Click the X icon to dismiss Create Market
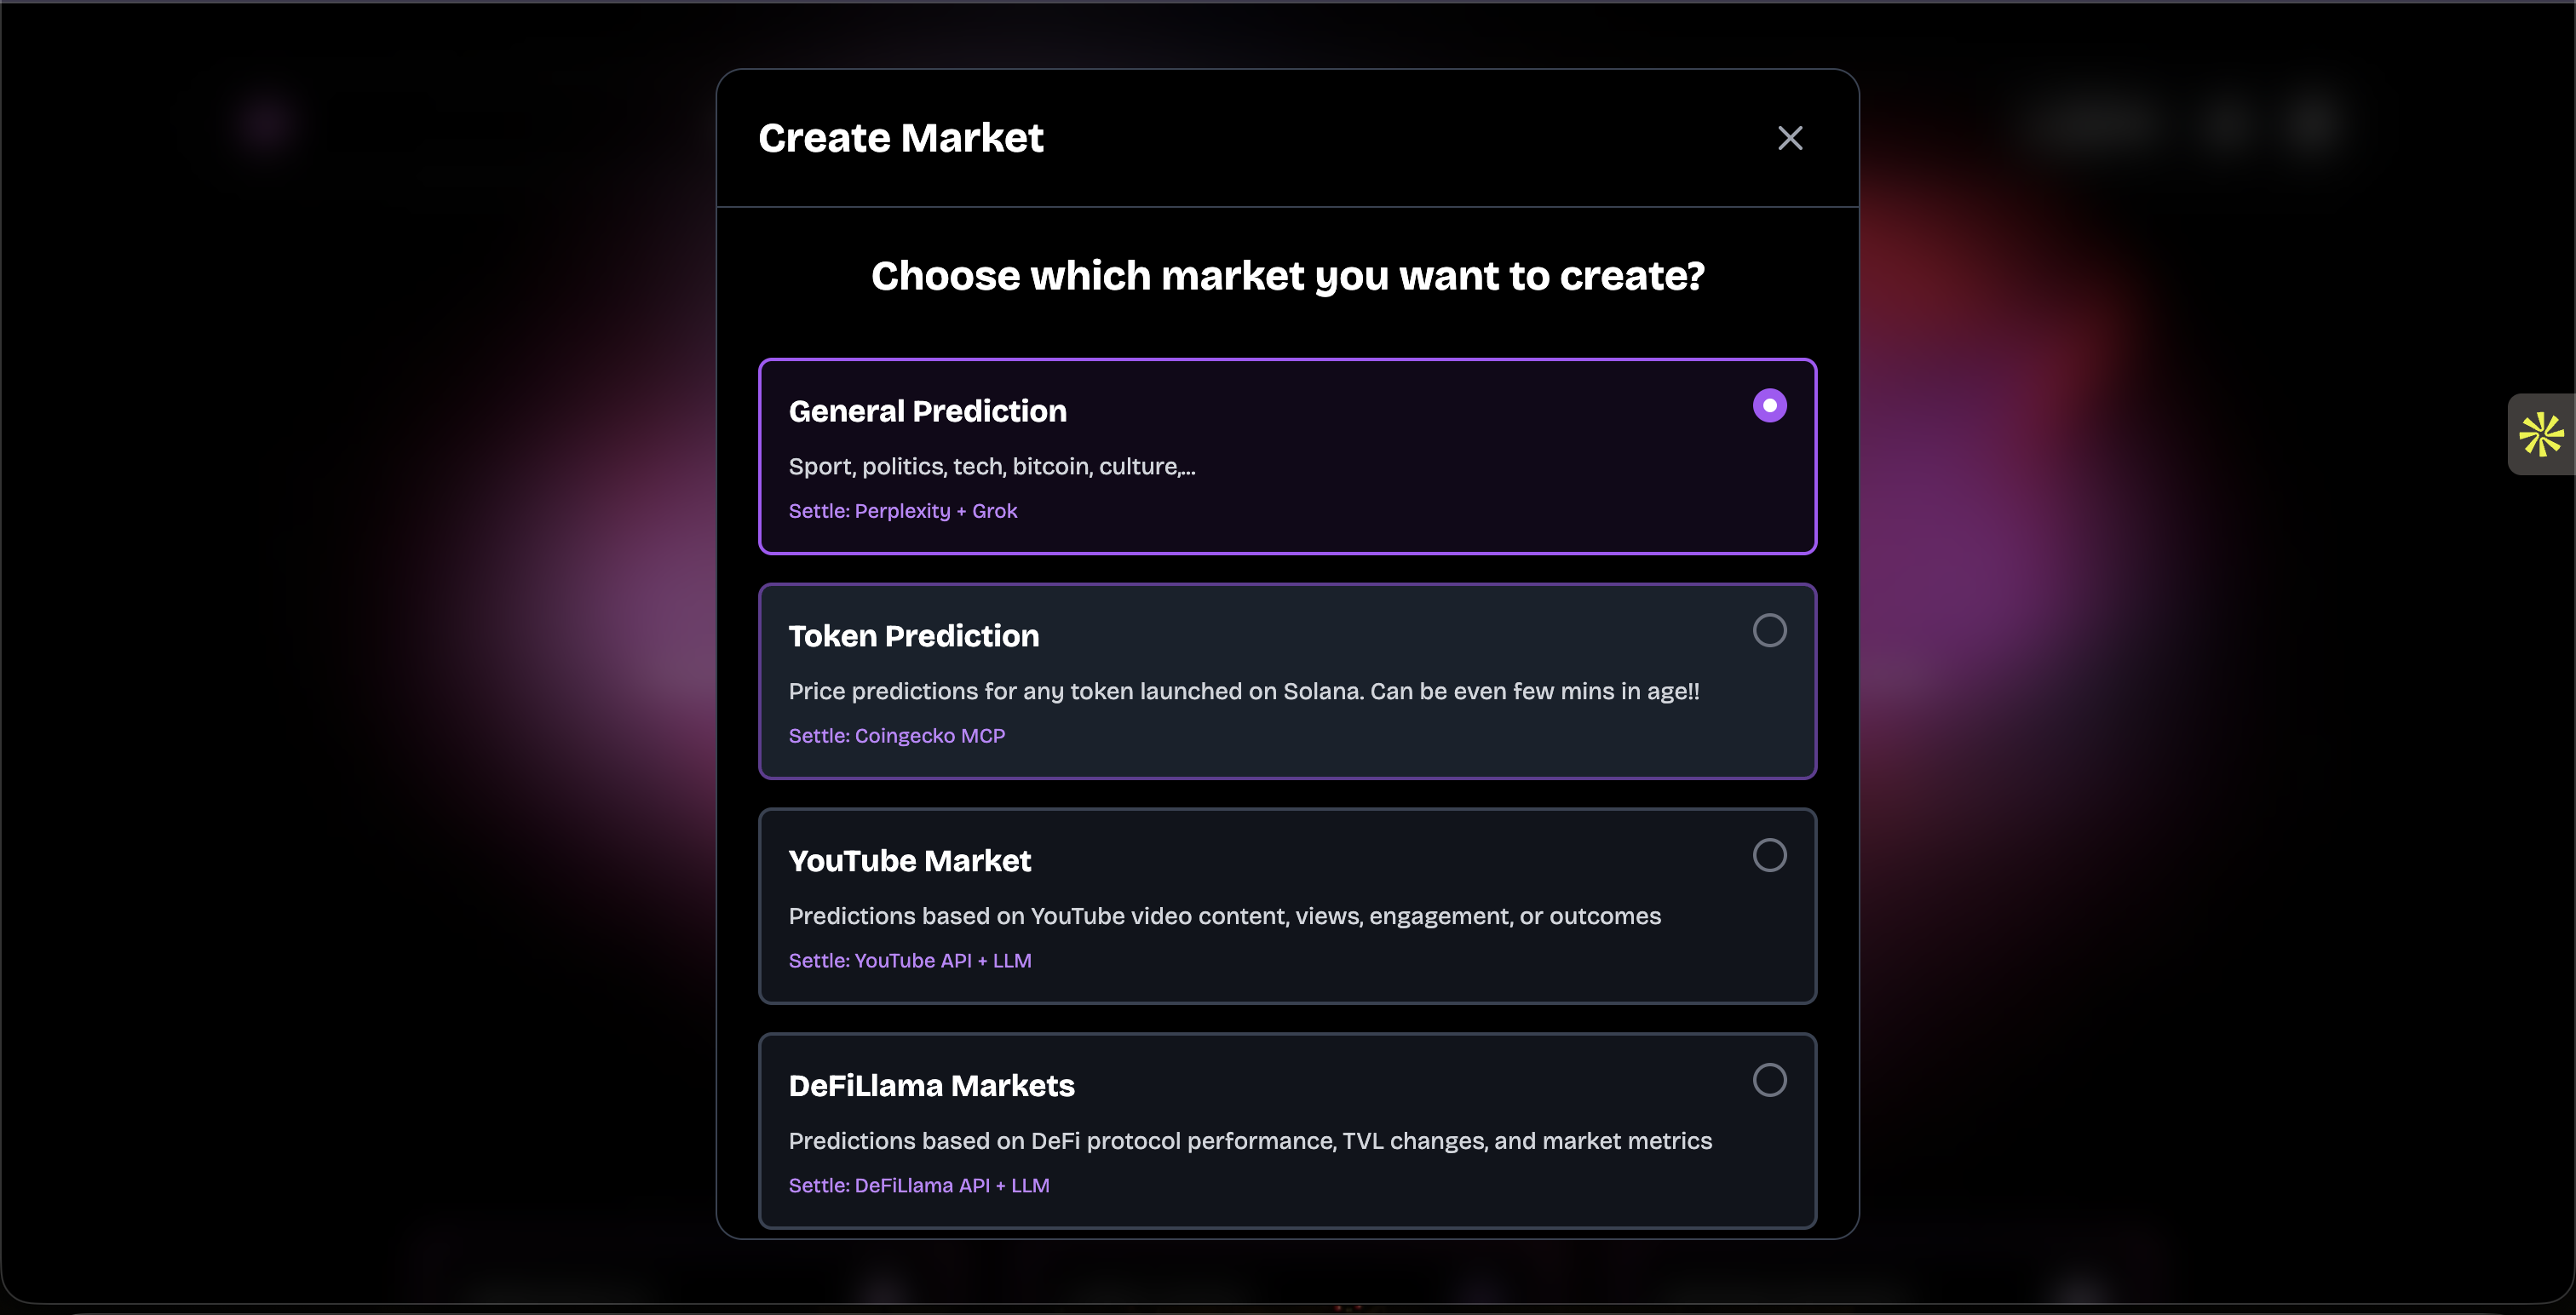This screenshot has height=1315, width=2576. [x=1789, y=138]
